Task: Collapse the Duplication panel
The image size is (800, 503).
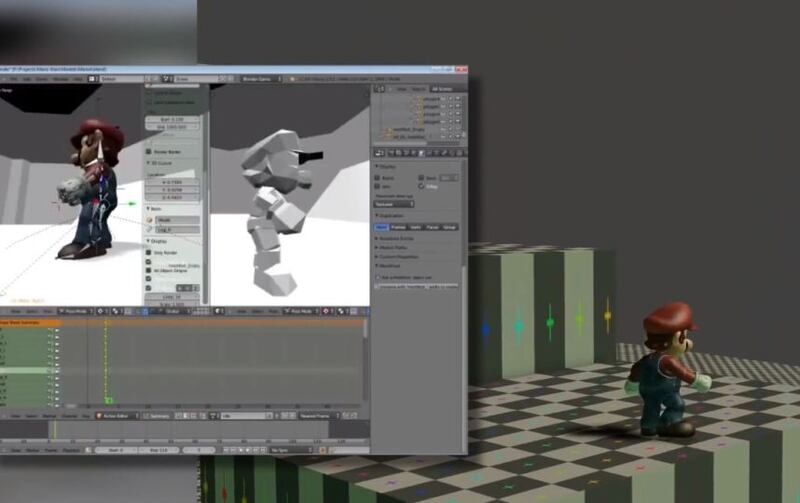Action: point(389,216)
